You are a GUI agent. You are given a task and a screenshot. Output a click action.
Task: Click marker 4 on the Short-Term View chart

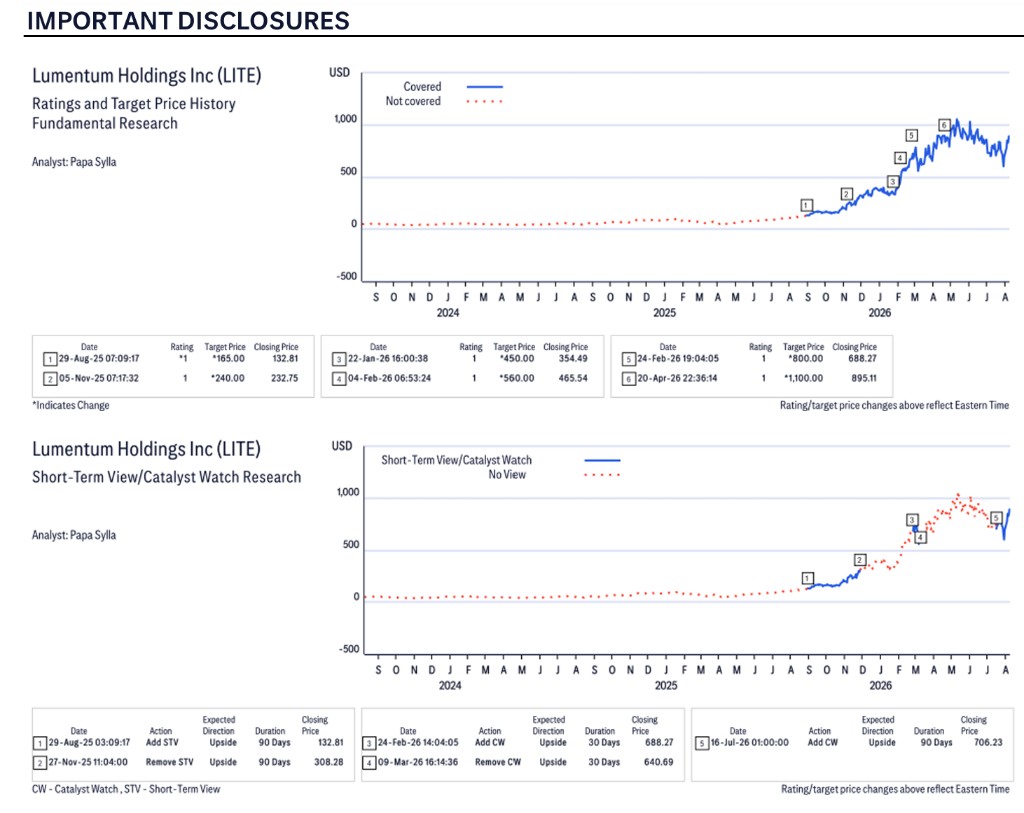pyautogui.click(x=920, y=537)
